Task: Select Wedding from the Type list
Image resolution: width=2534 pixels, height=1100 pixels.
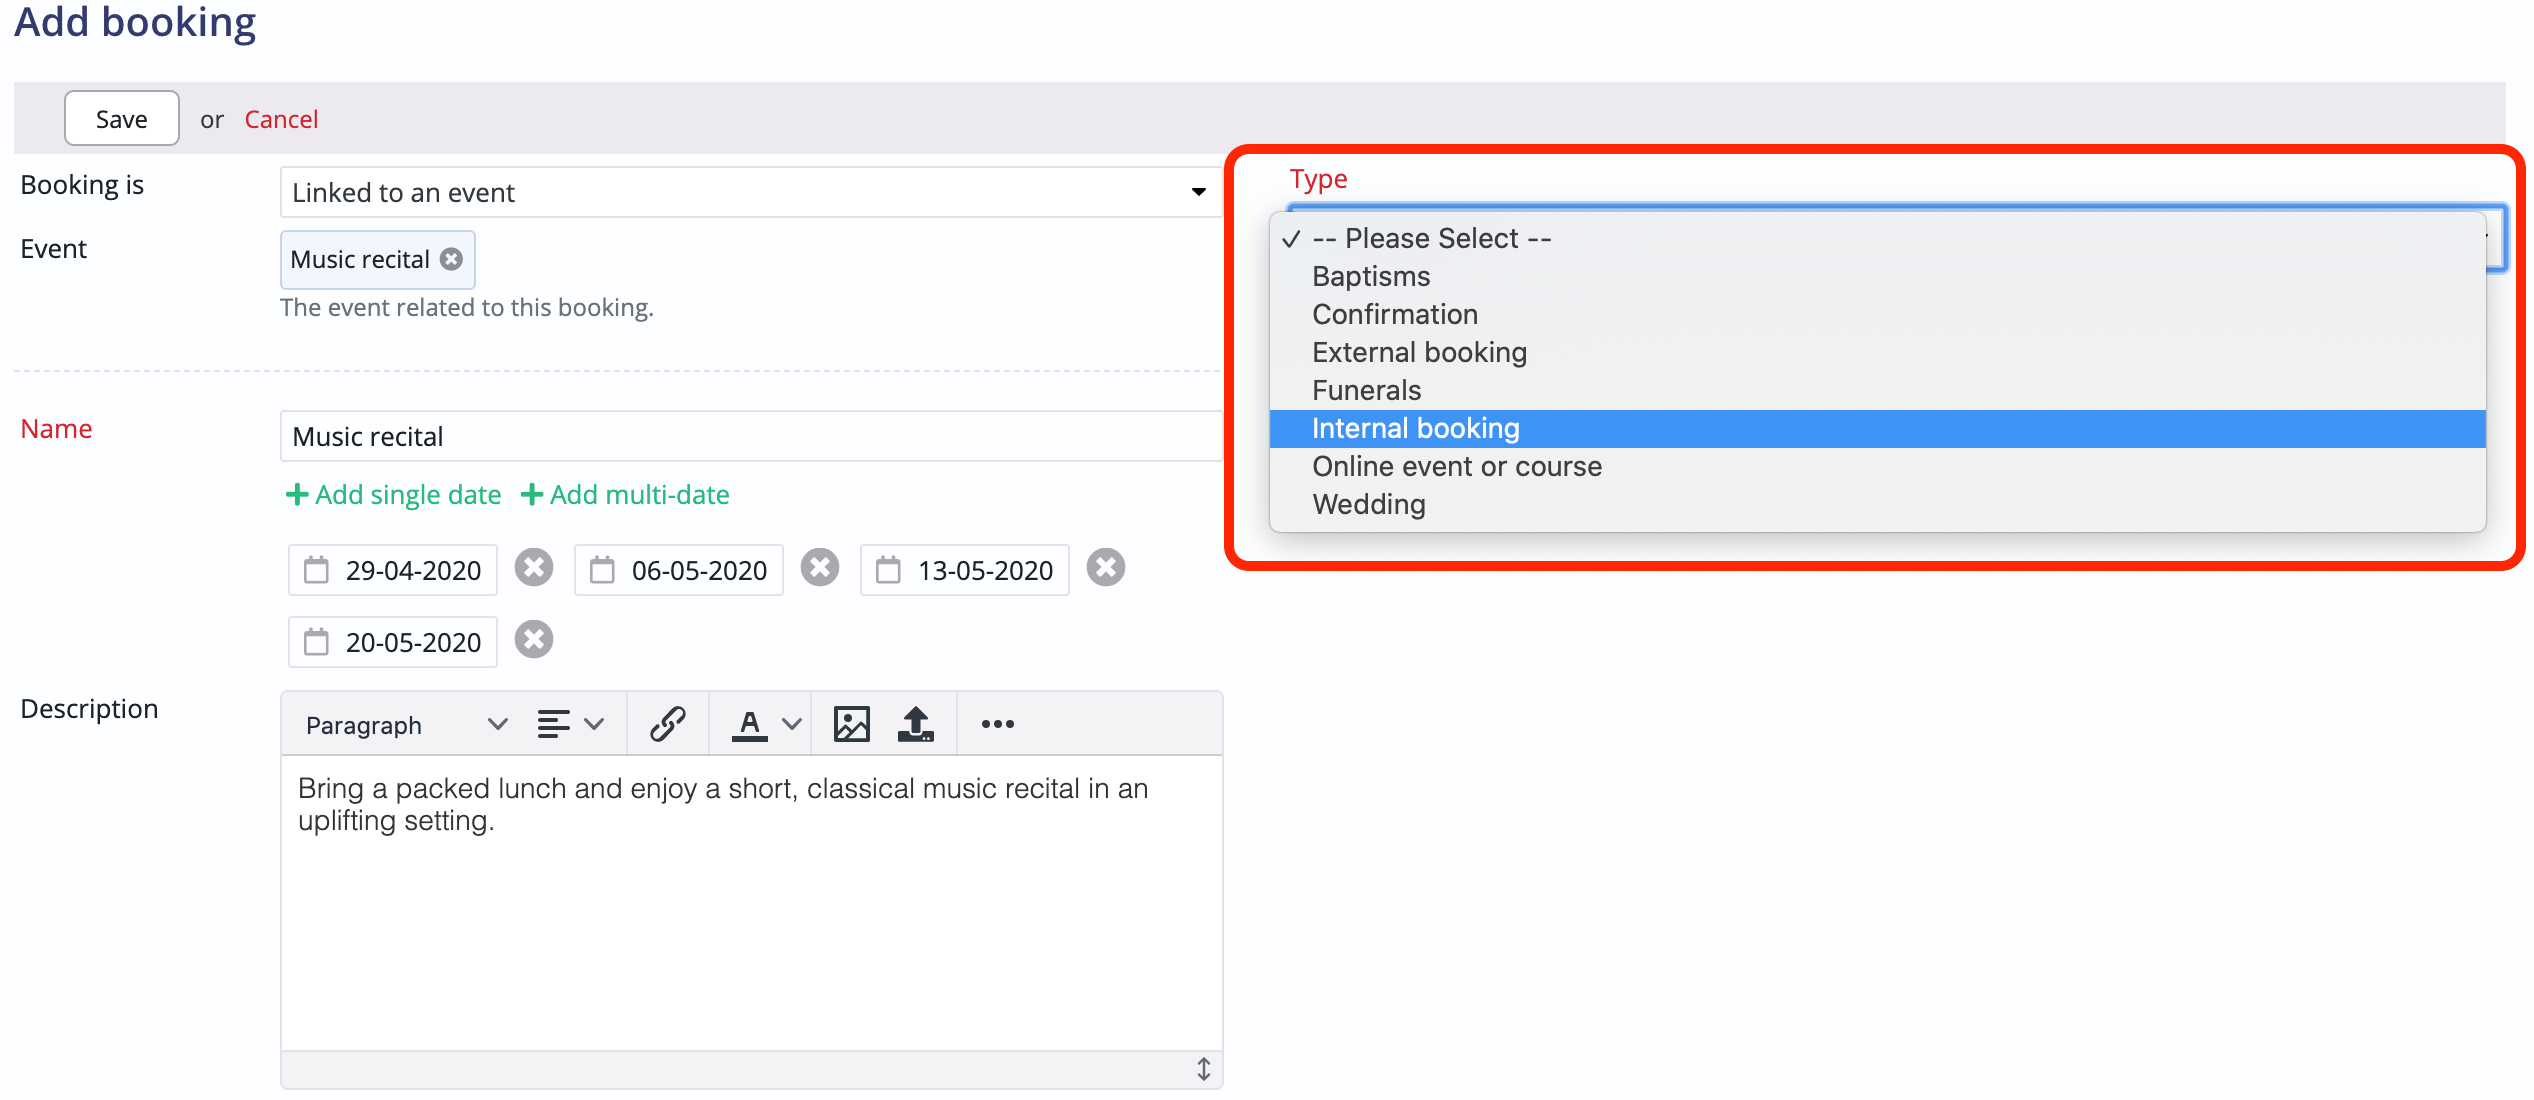Action: point(1368,504)
